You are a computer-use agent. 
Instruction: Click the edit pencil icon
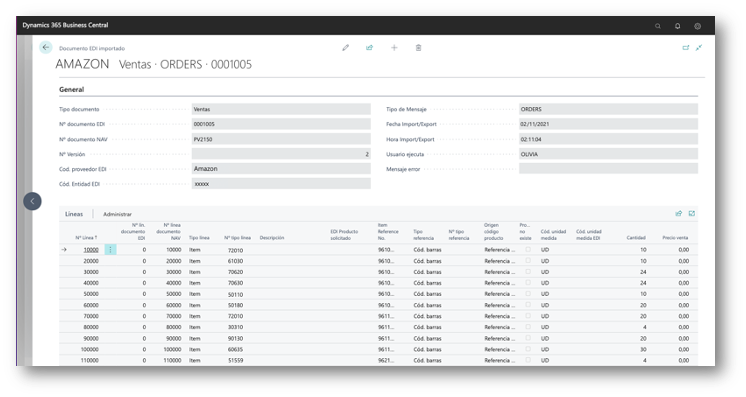point(345,48)
